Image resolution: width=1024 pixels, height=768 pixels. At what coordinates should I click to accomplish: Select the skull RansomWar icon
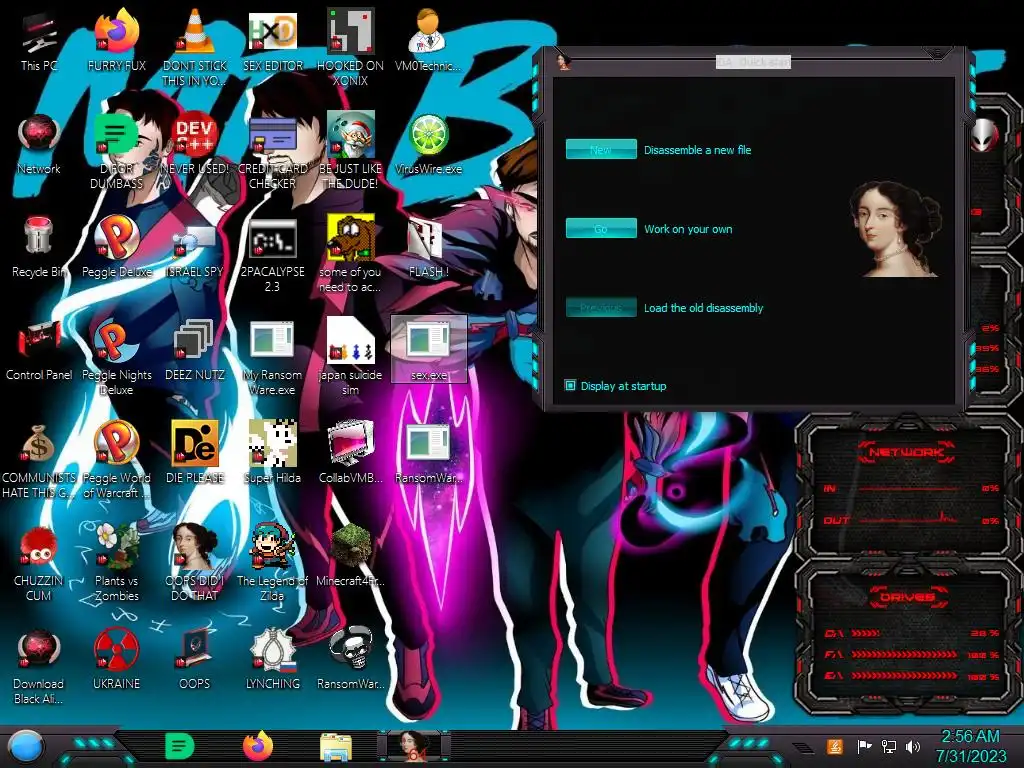(x=350, y=649)
